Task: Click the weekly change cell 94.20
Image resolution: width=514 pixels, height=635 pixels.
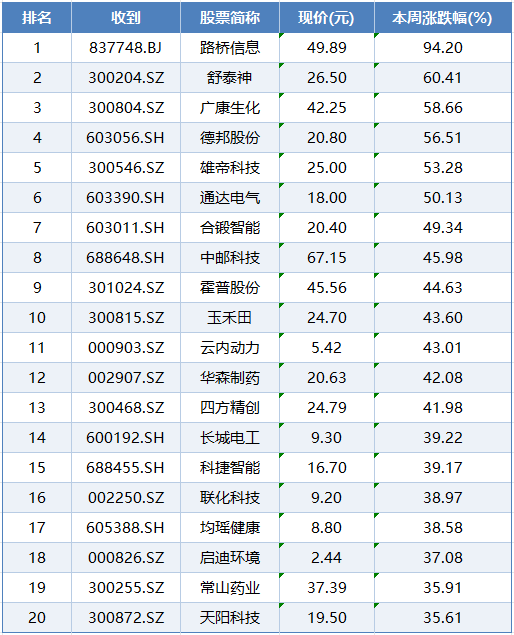Action: [x=443, y=48]
